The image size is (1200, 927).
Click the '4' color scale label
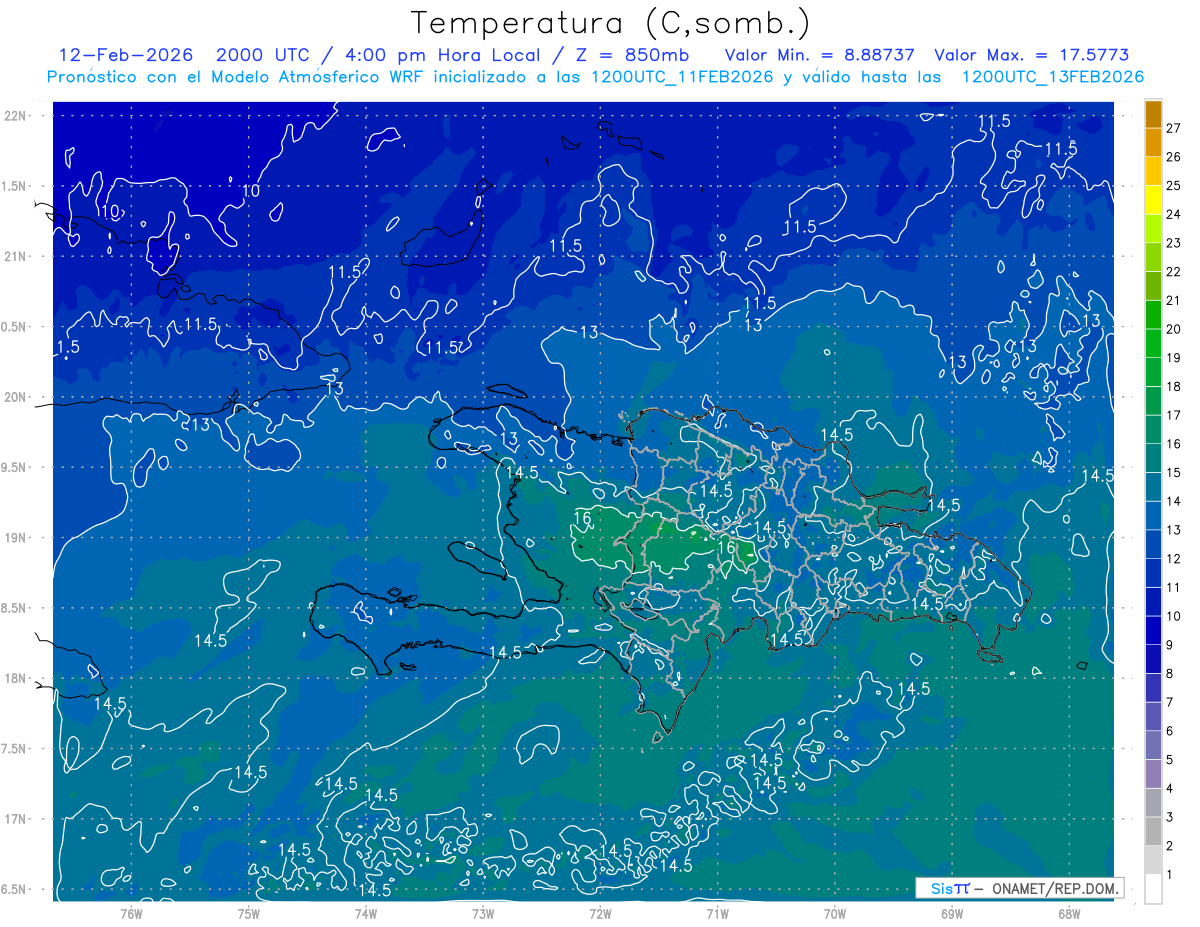click(x=1170, y=788)
